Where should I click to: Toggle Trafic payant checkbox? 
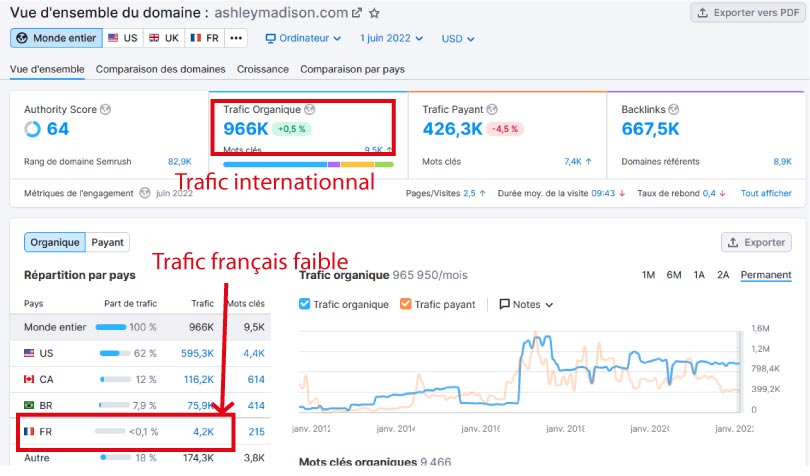click(x=406, y=304)
